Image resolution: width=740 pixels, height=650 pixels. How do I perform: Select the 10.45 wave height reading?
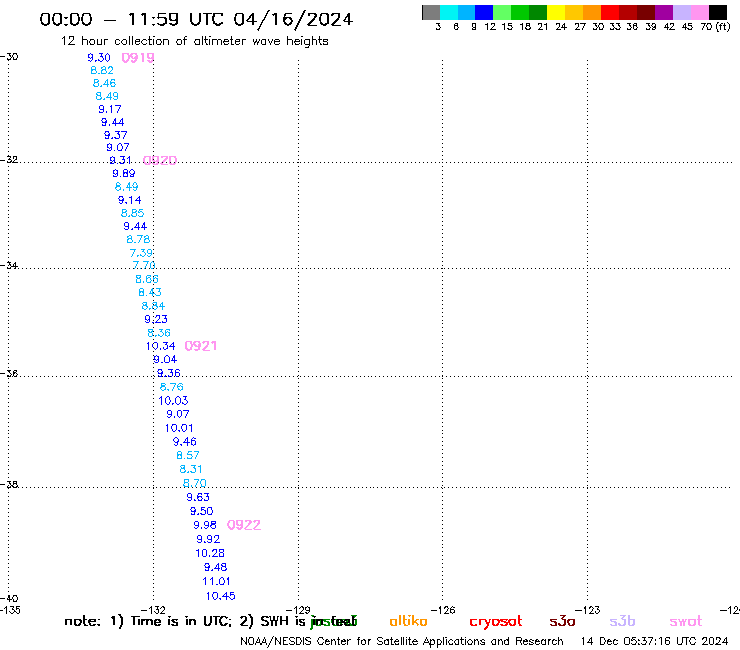coord(220,596)
